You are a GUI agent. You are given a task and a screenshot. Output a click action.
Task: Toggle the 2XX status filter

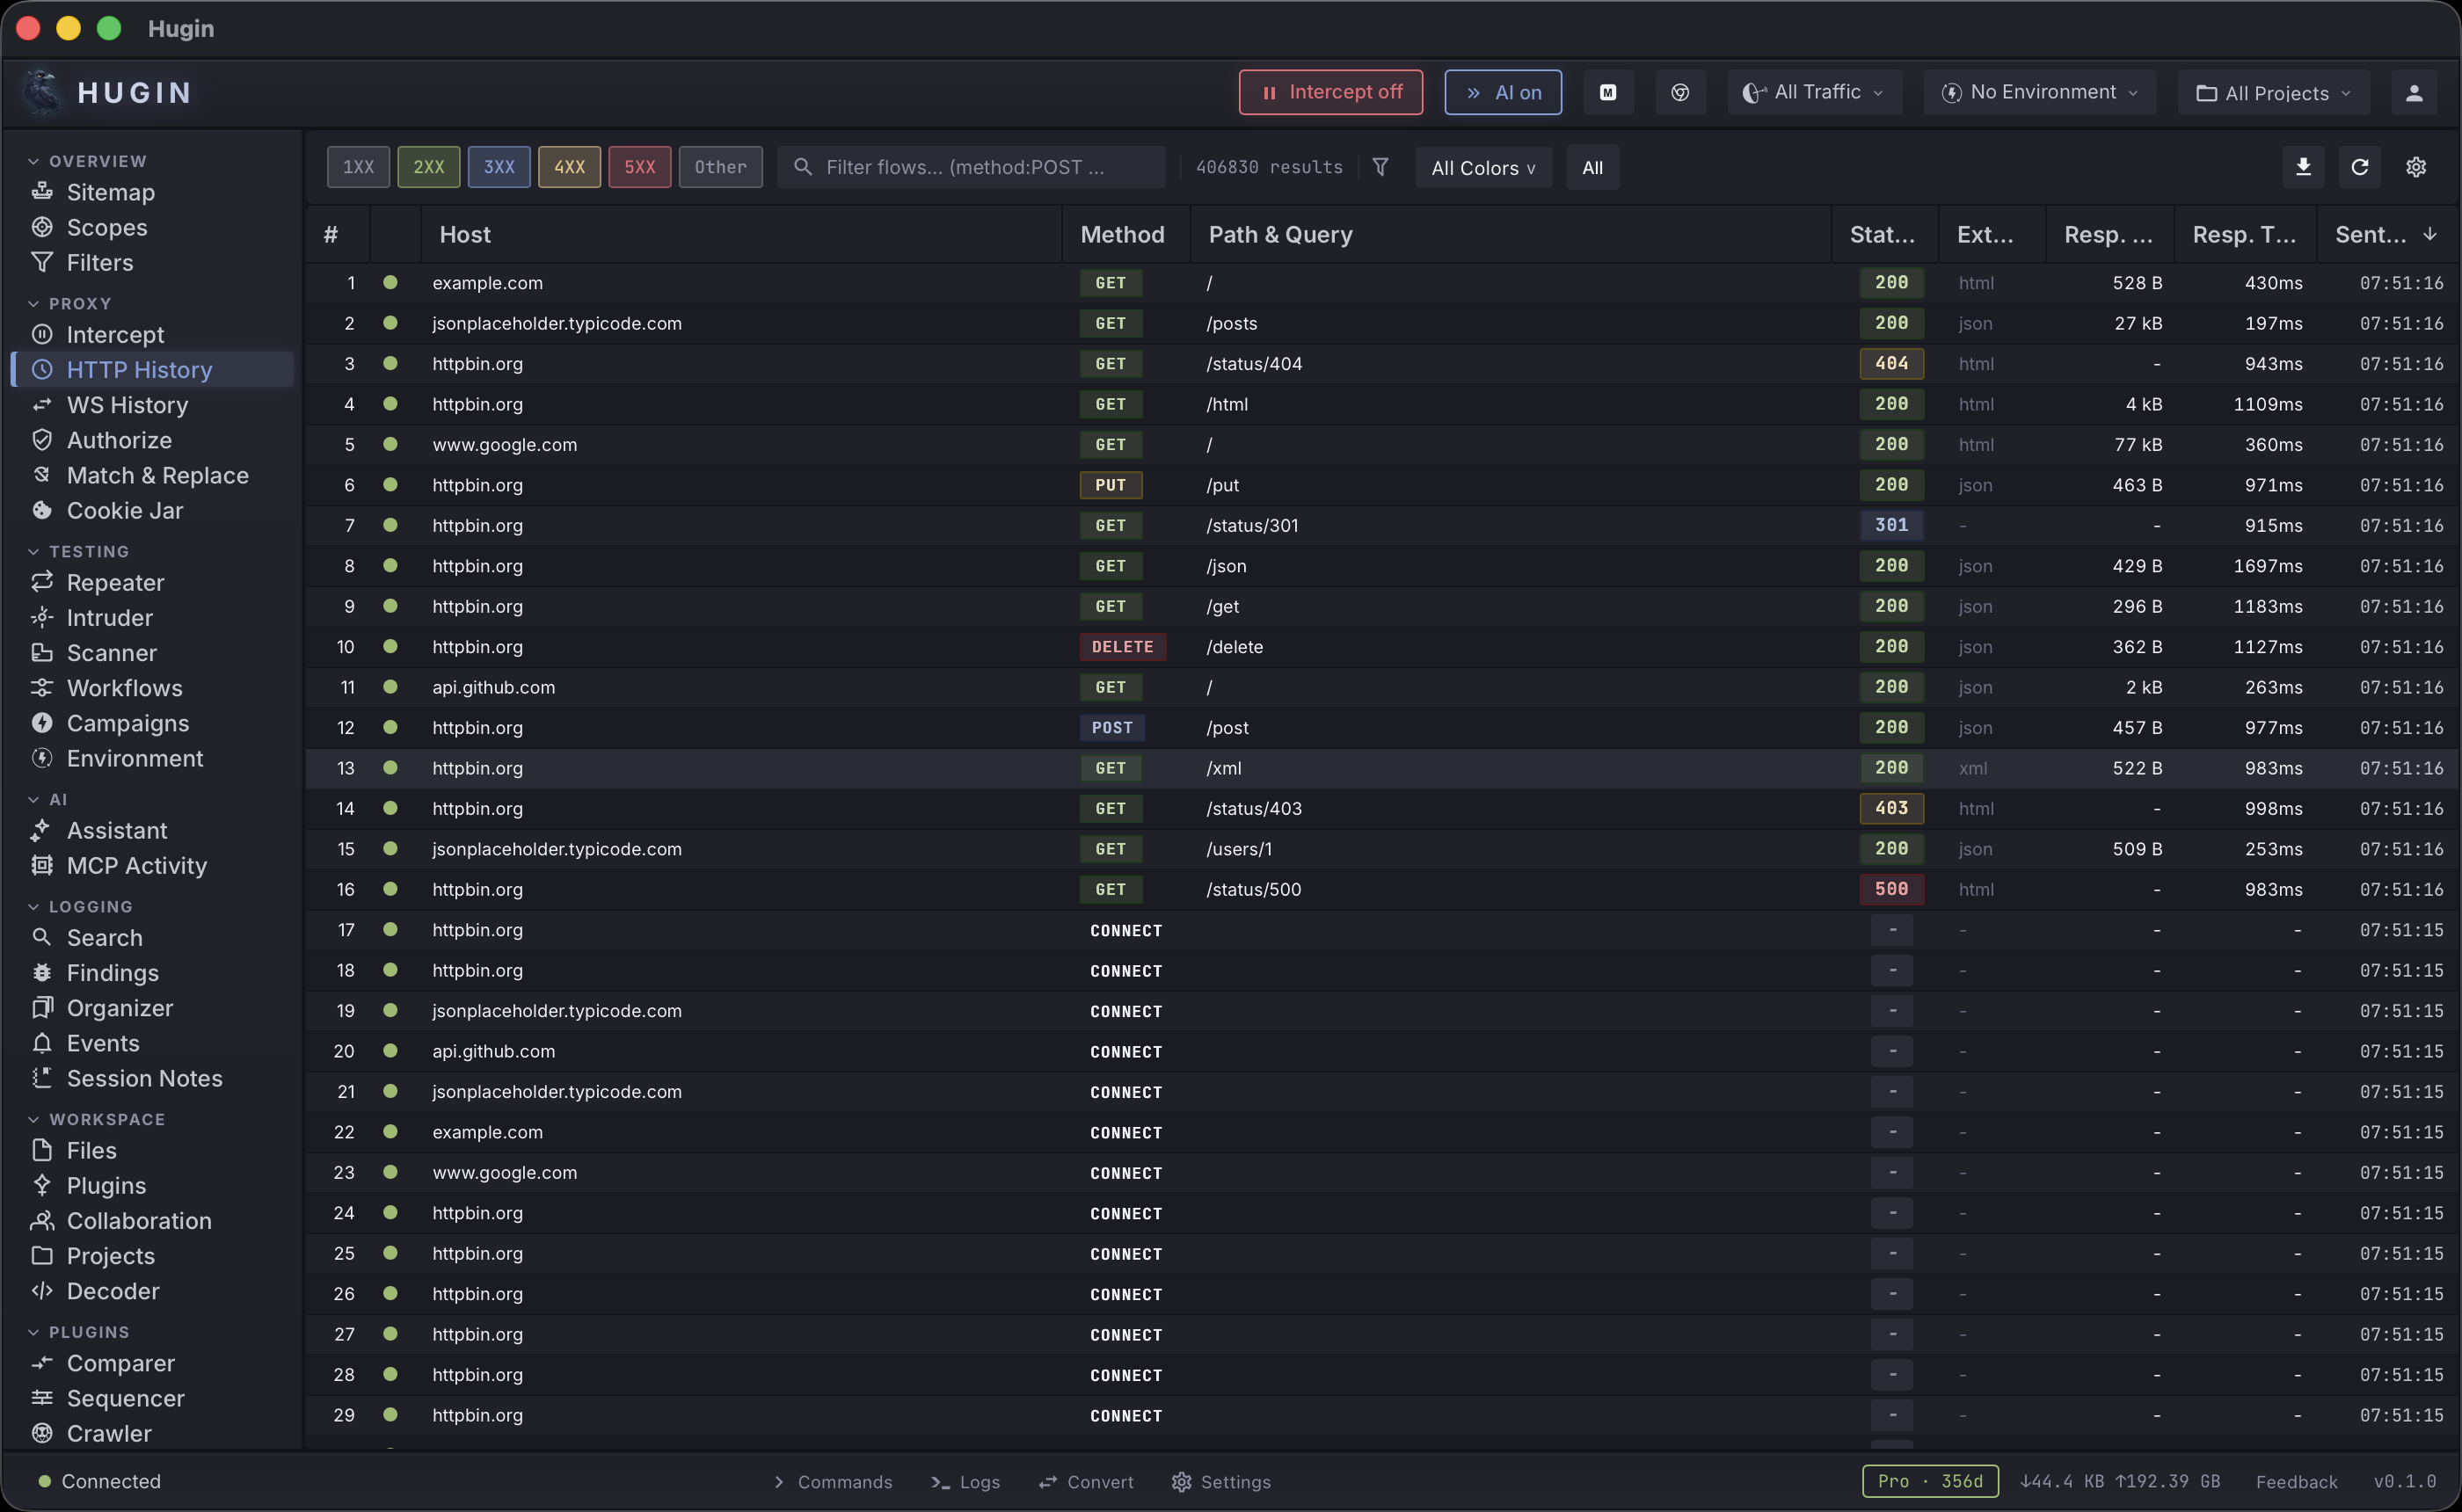(428, 167)
